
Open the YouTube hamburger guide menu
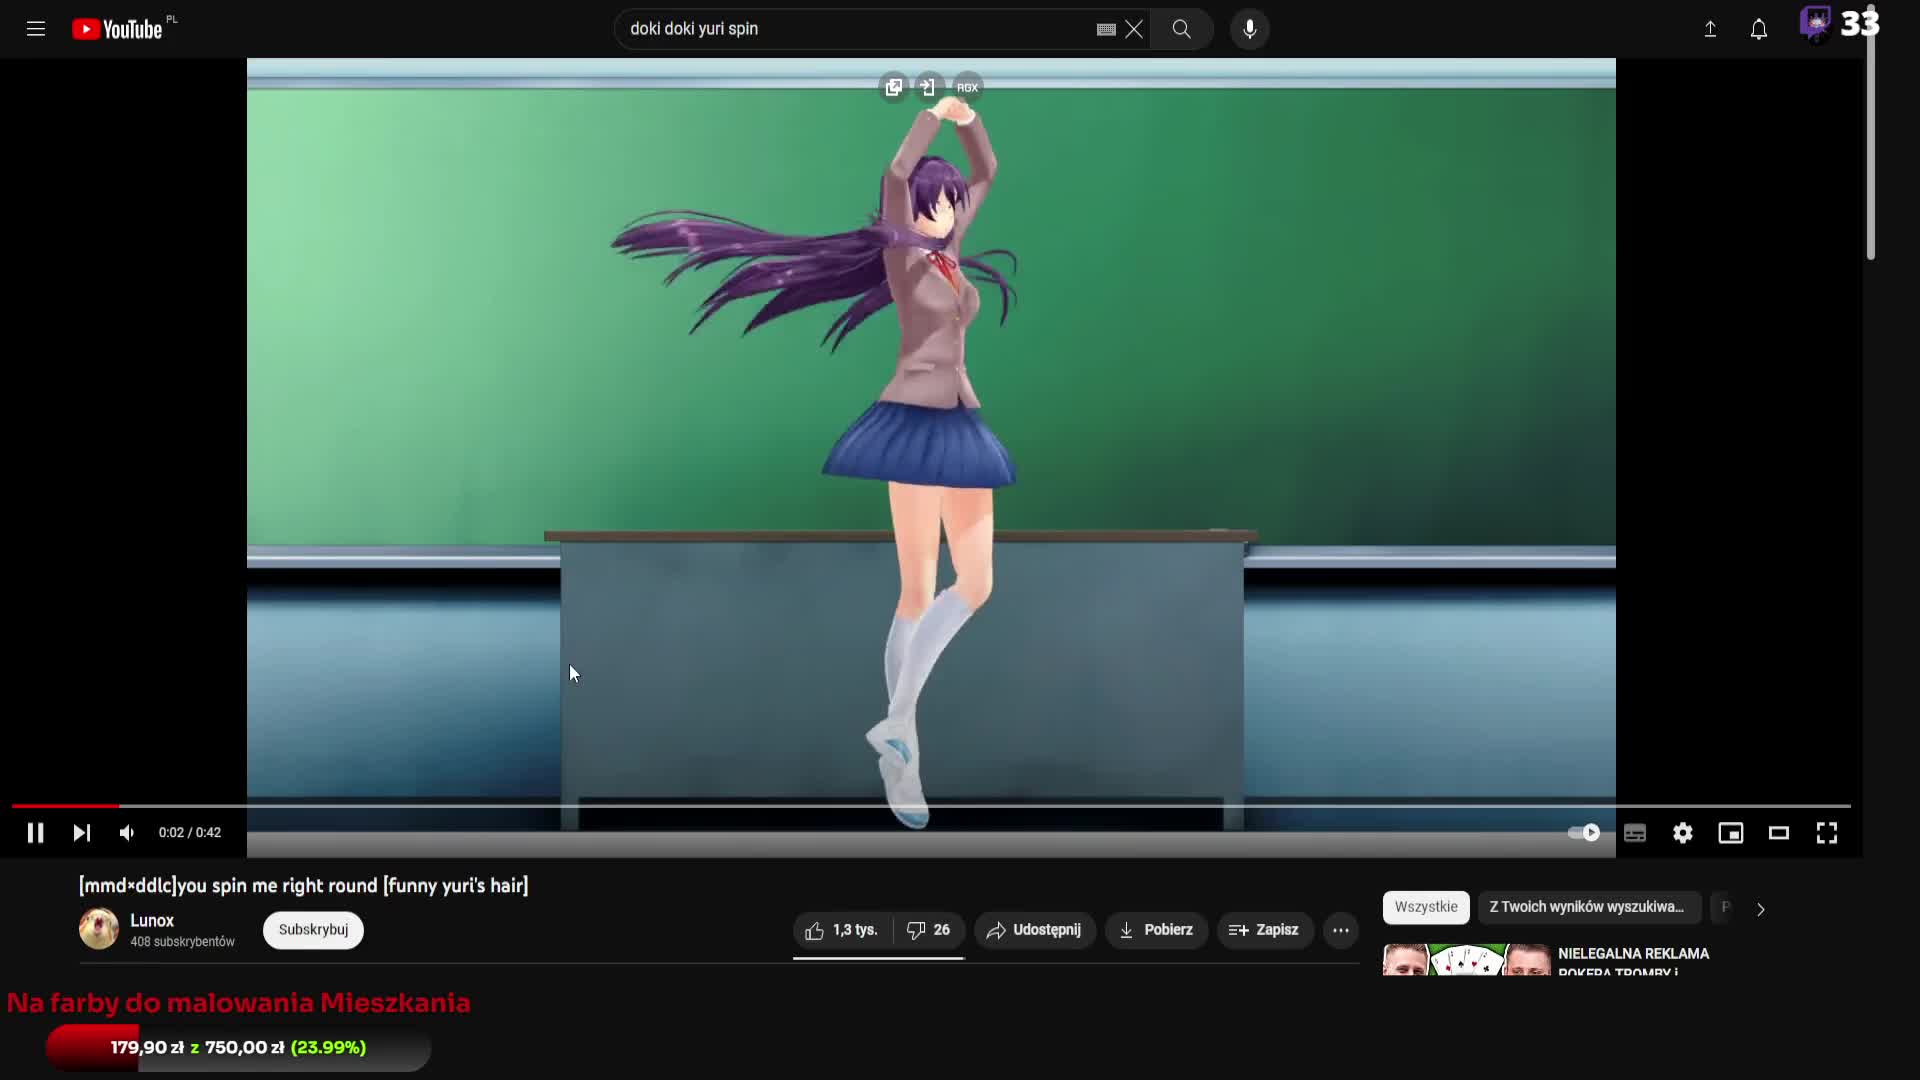(x=36, y=29)
